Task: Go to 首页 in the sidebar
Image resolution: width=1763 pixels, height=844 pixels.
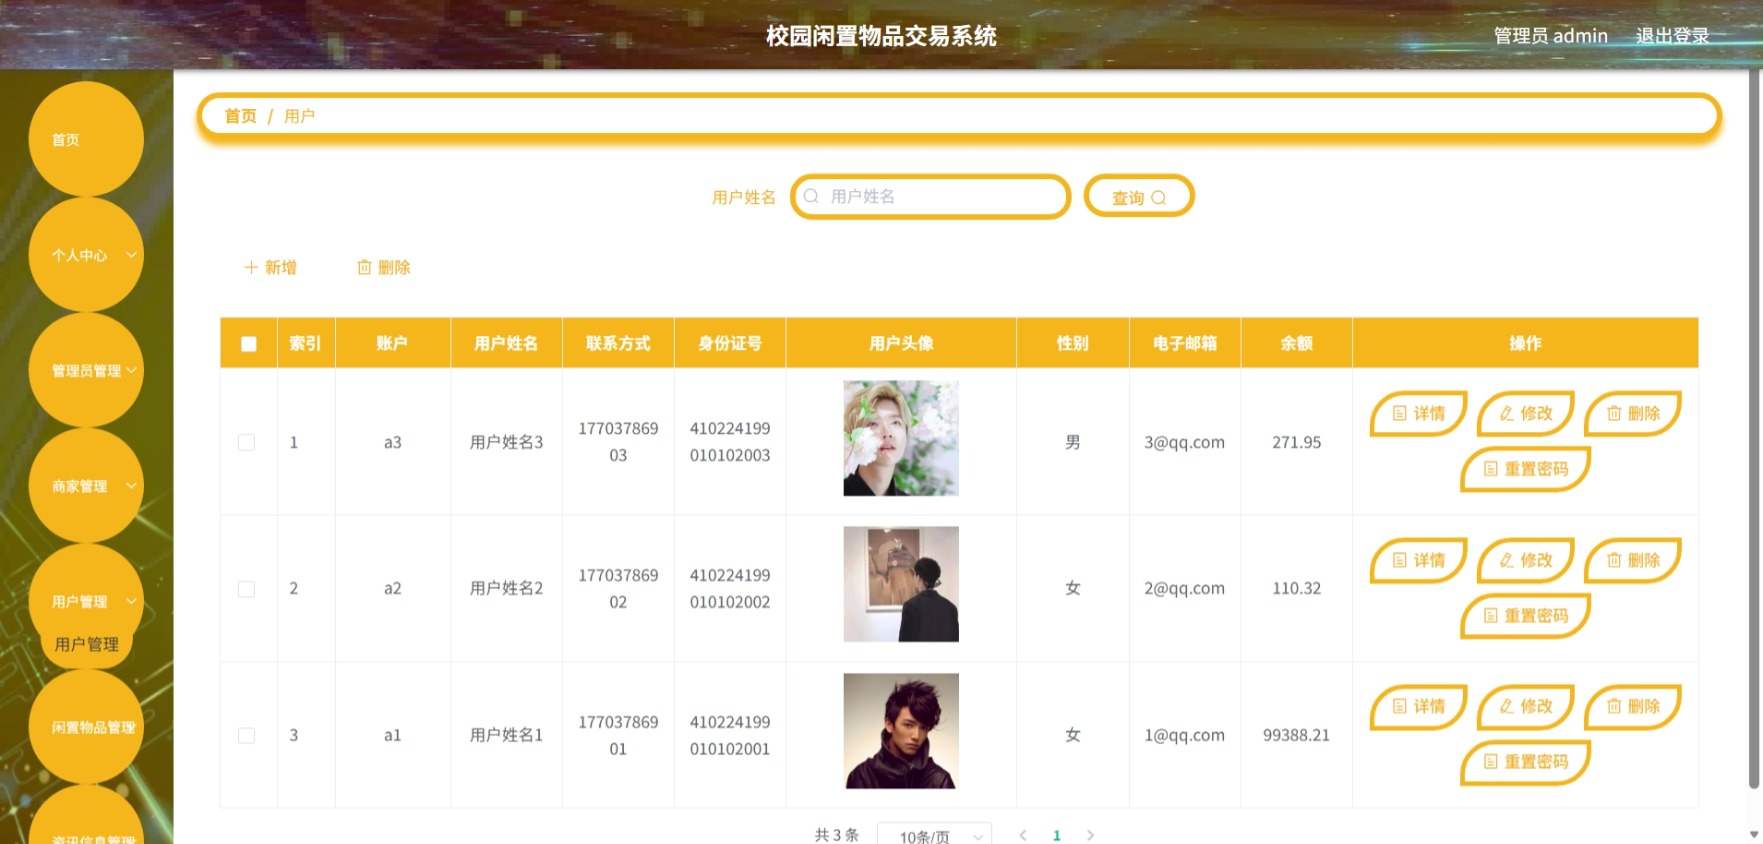Action: point(86,139)
